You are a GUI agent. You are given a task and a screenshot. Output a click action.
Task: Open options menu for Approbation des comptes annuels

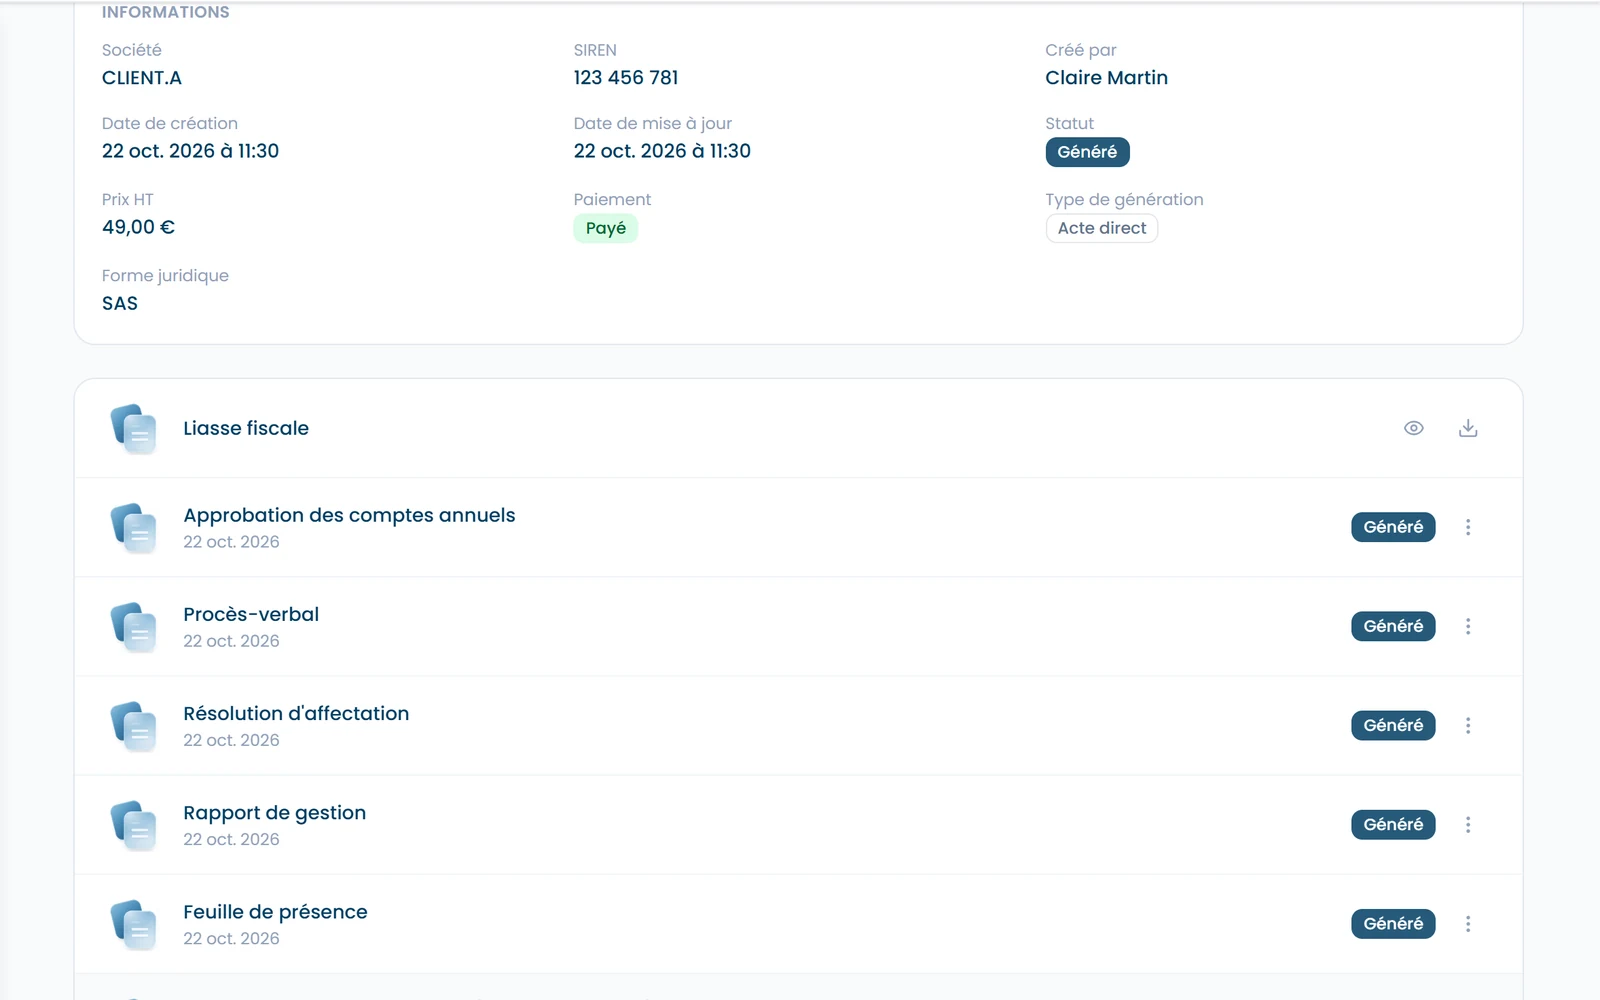(1468, 527)
